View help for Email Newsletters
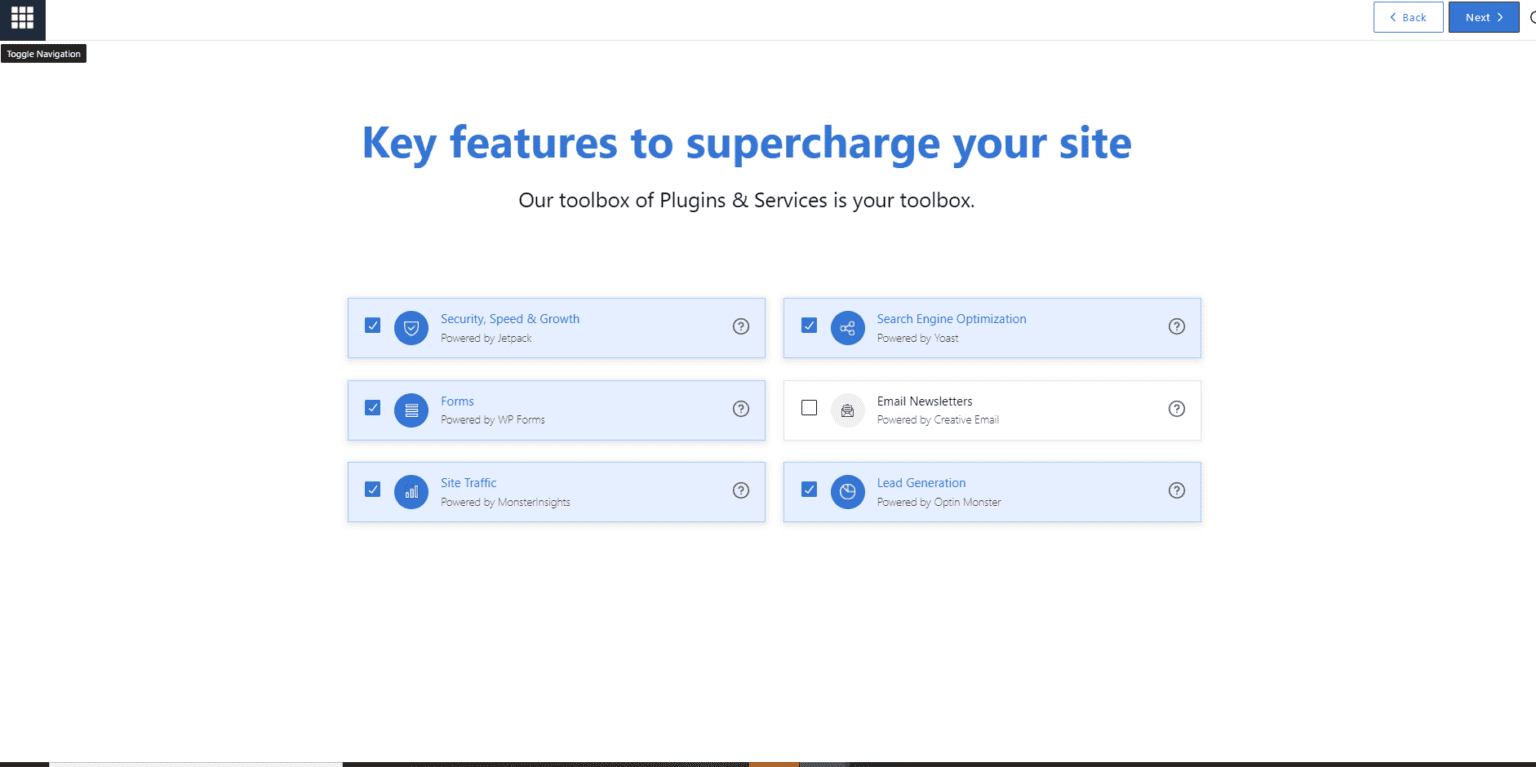 tap(1177, 408)
